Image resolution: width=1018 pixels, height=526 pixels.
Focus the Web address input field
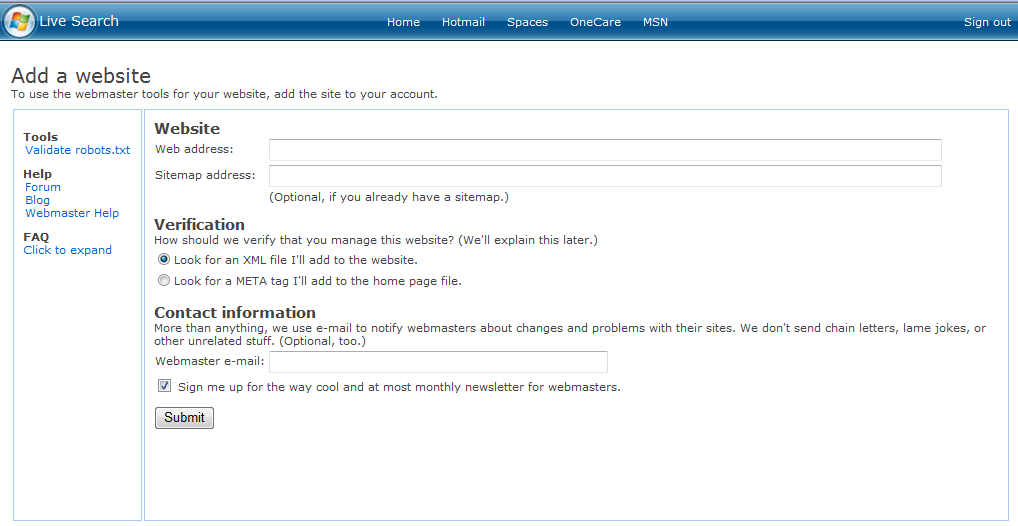[605, 150]
